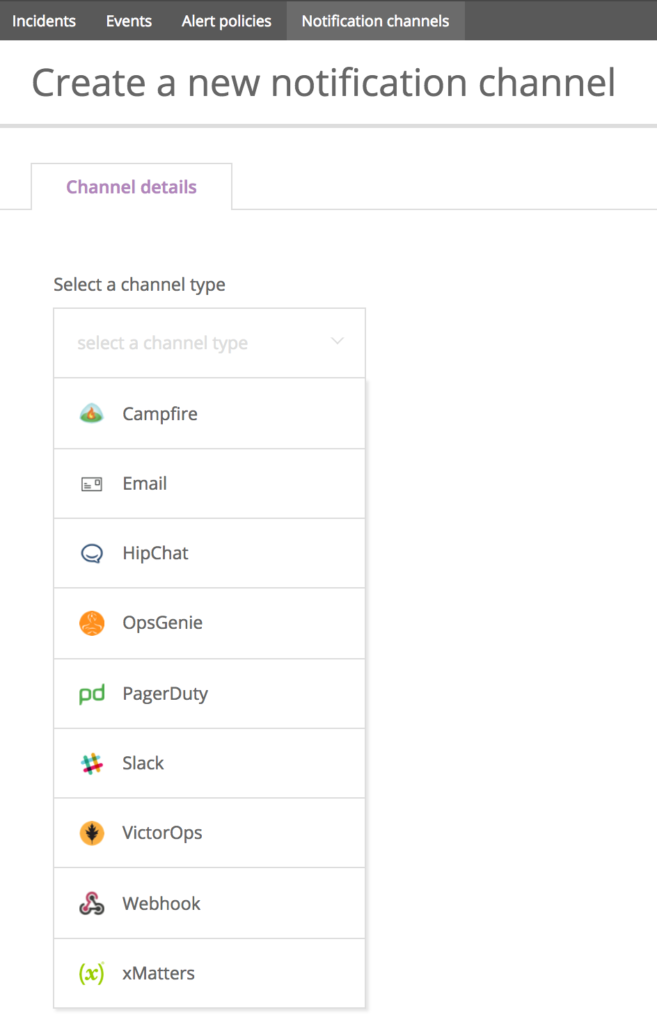This screenshot has height=1024, width=657.
Task: Go to the Events tab
Action: tap(129, 21)
